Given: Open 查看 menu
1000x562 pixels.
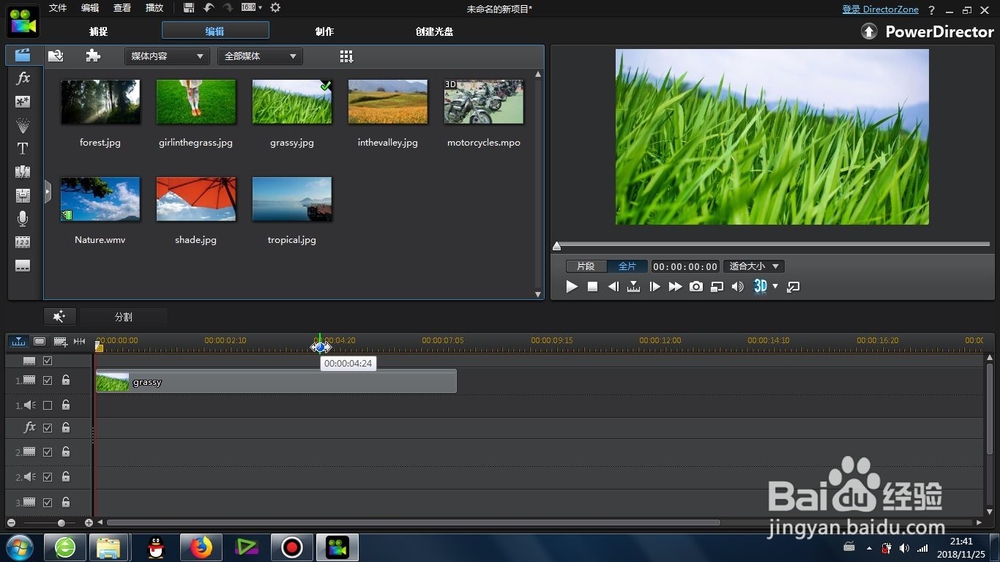Looking at the screenshot, I should pos(122,8).
